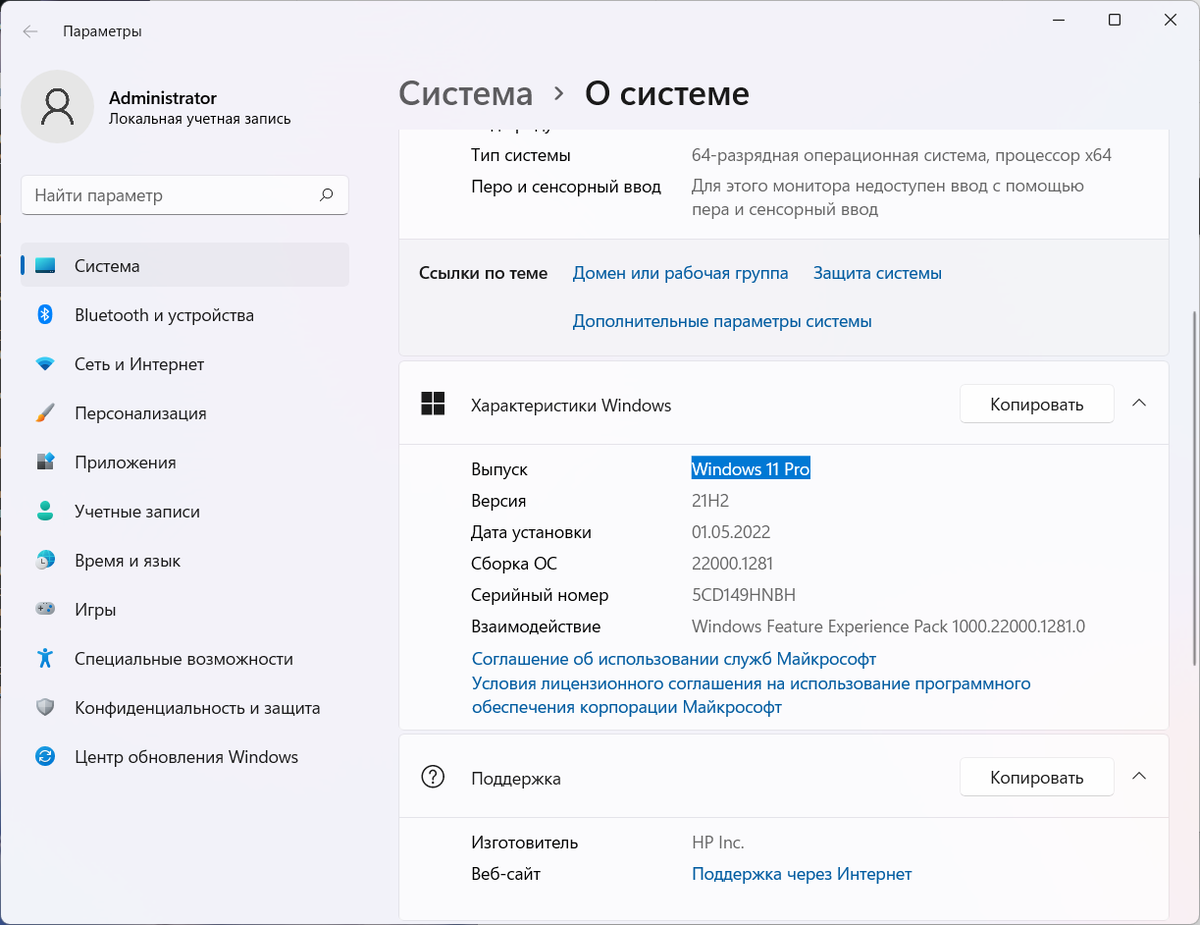The image size is (1200, 925).
Task: Click the Копировать button for Характеристики Windows
Action: click(1036, 403)
